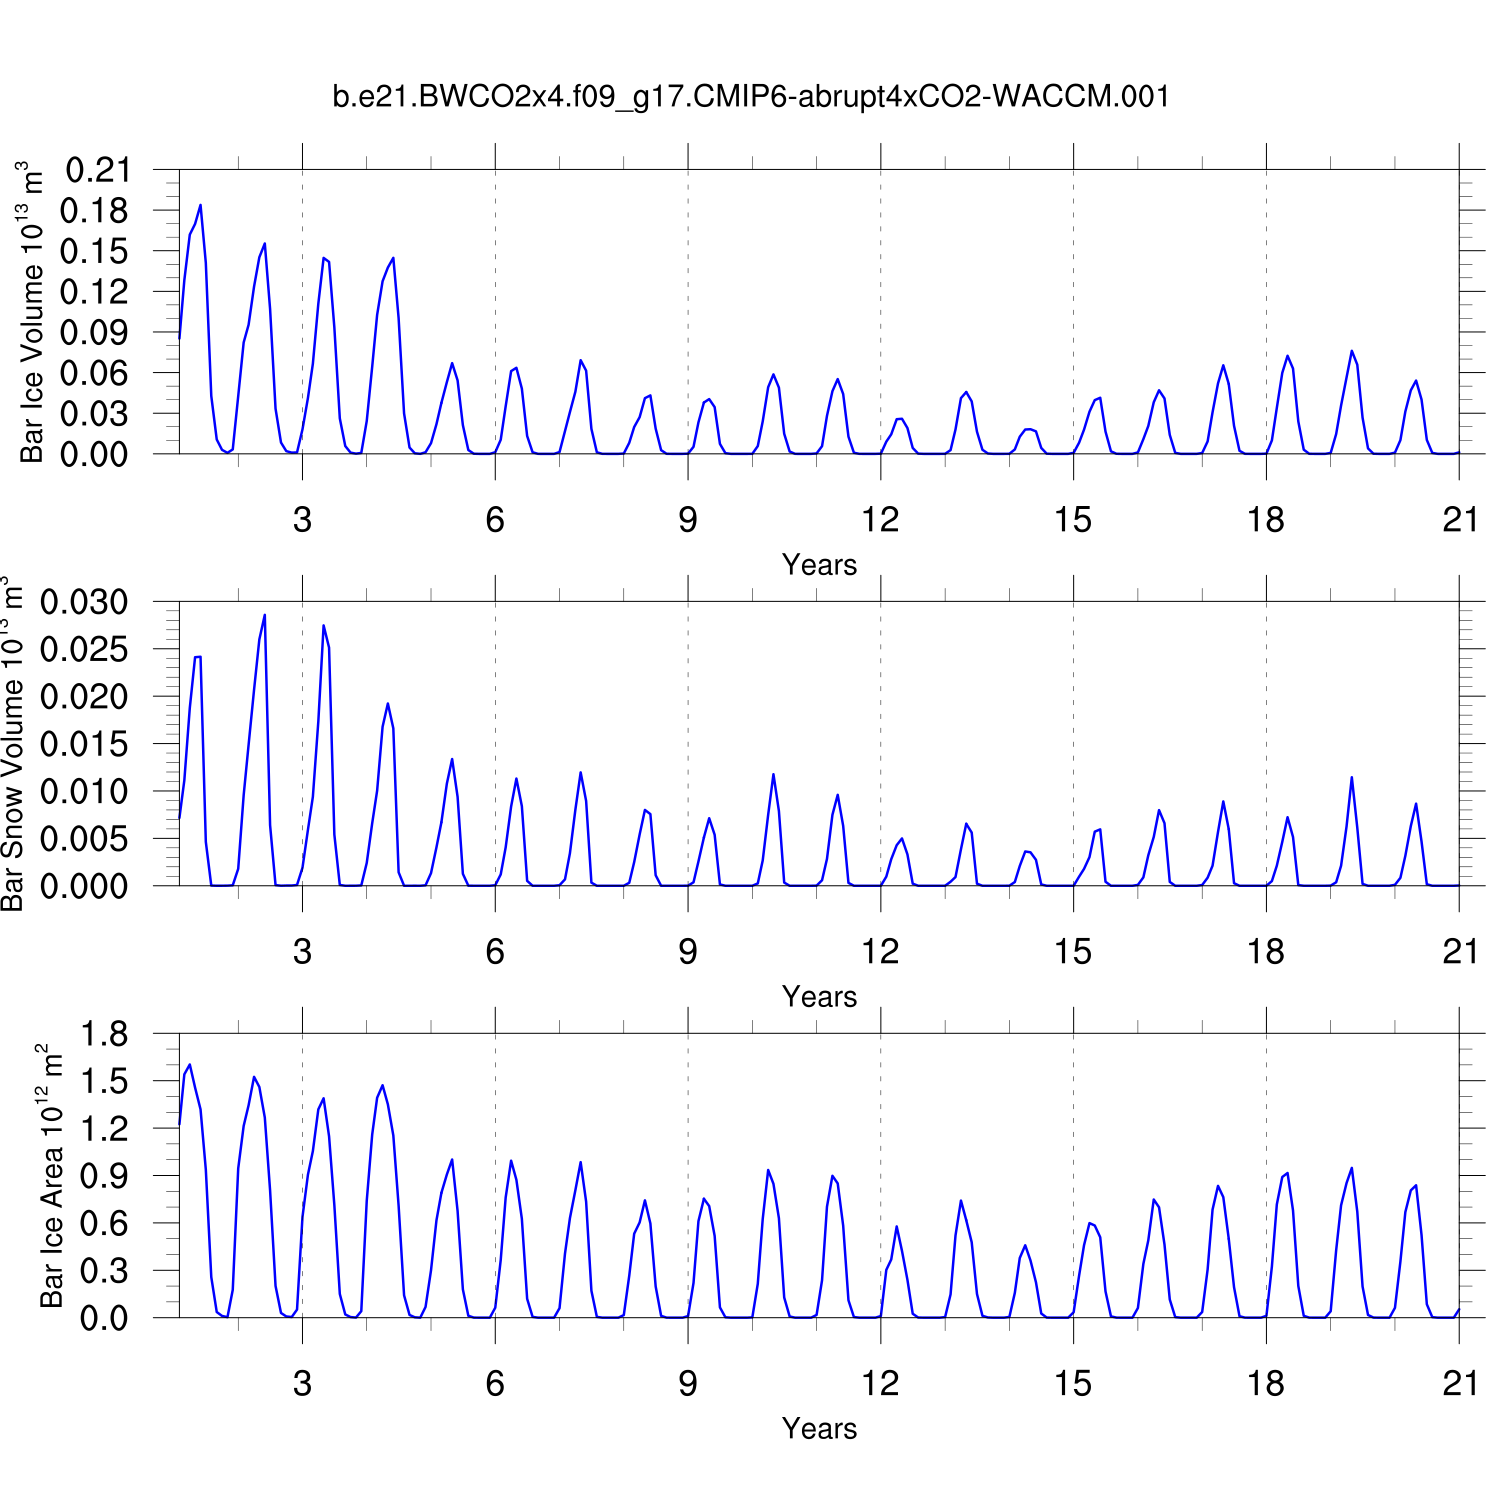
Task: Click the 1.8 tick label on ice area axis
Action: coord(104,1034)
